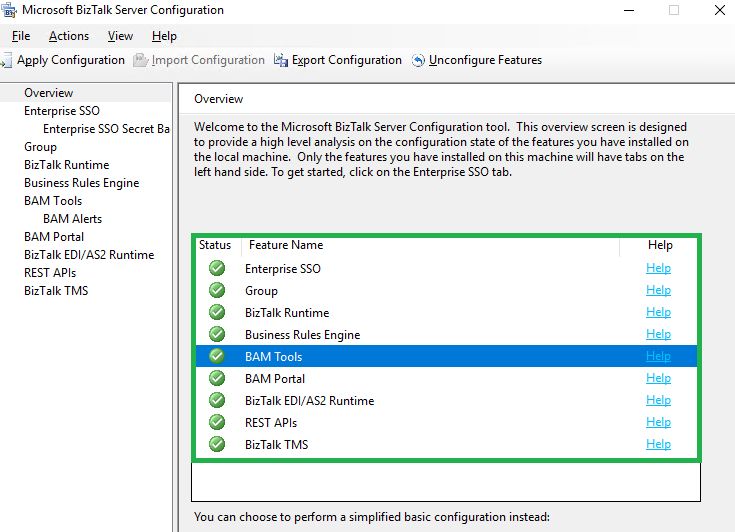Select BAM Portal row in feature list
735x532 pixels.
446,378
